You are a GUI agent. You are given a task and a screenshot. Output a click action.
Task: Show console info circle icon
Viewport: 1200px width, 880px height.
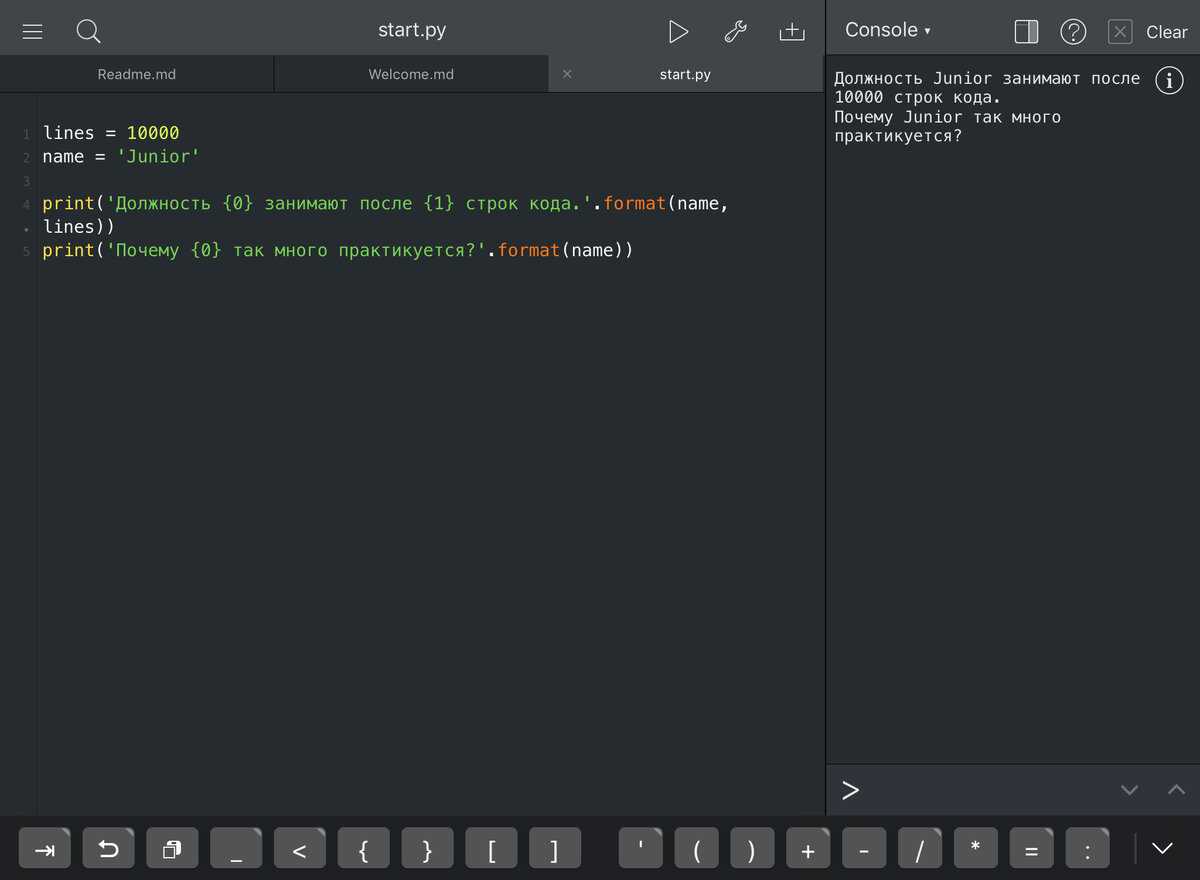[x=1169, y=81]
